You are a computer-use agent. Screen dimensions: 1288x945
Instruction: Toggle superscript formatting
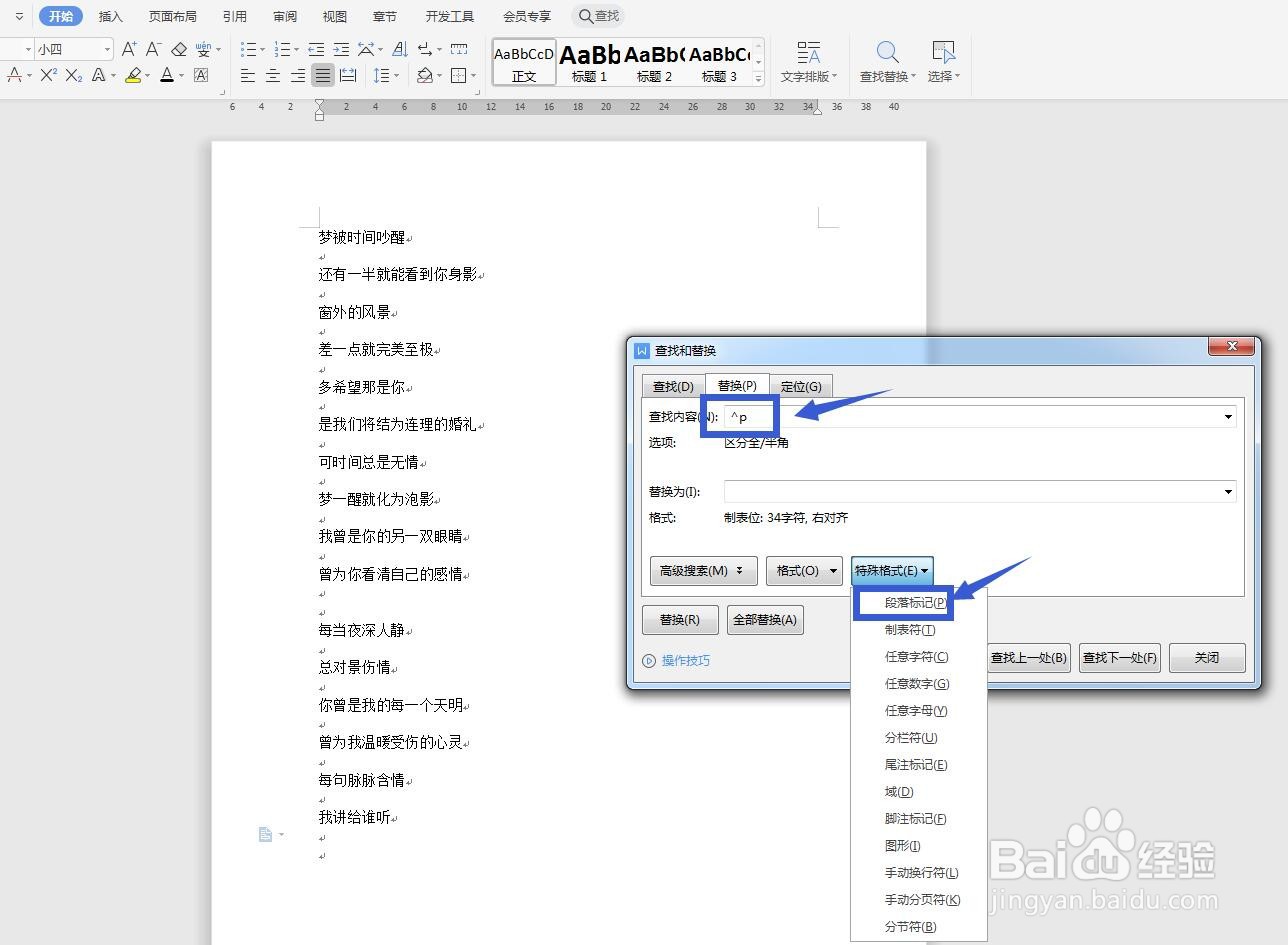pos(48,75)
